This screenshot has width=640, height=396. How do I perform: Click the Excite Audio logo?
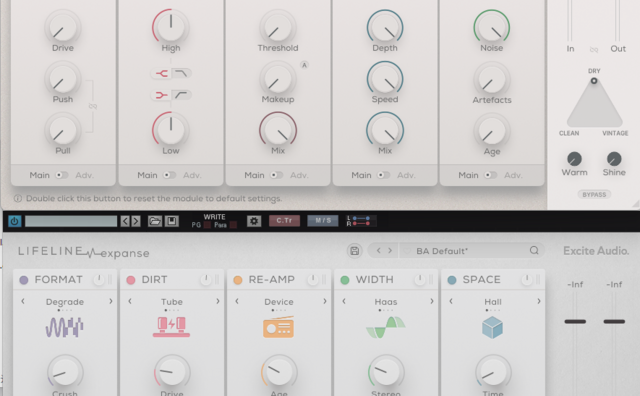(596, 251)
